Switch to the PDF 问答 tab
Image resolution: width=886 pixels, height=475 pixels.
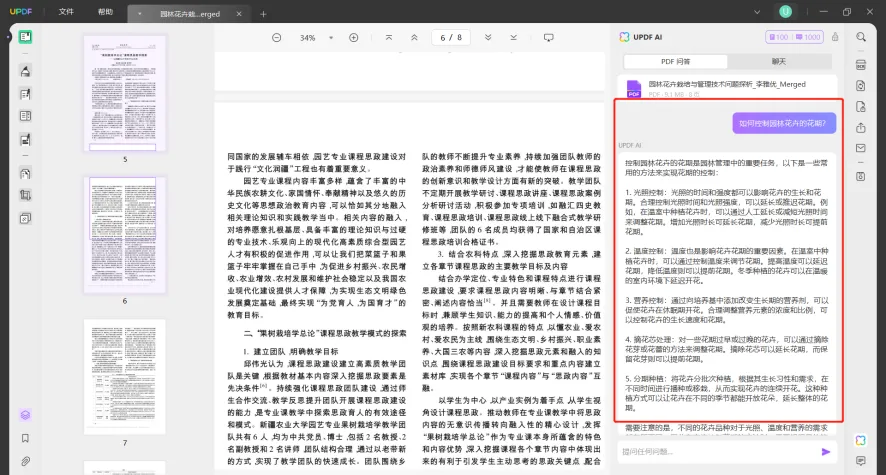coord(675,61)
